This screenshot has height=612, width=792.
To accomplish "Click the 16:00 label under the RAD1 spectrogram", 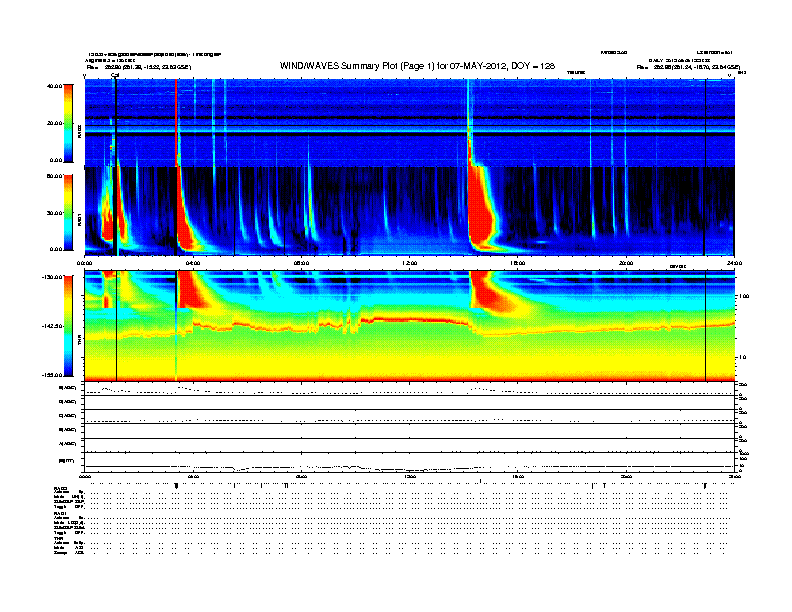I will (517, 263).
